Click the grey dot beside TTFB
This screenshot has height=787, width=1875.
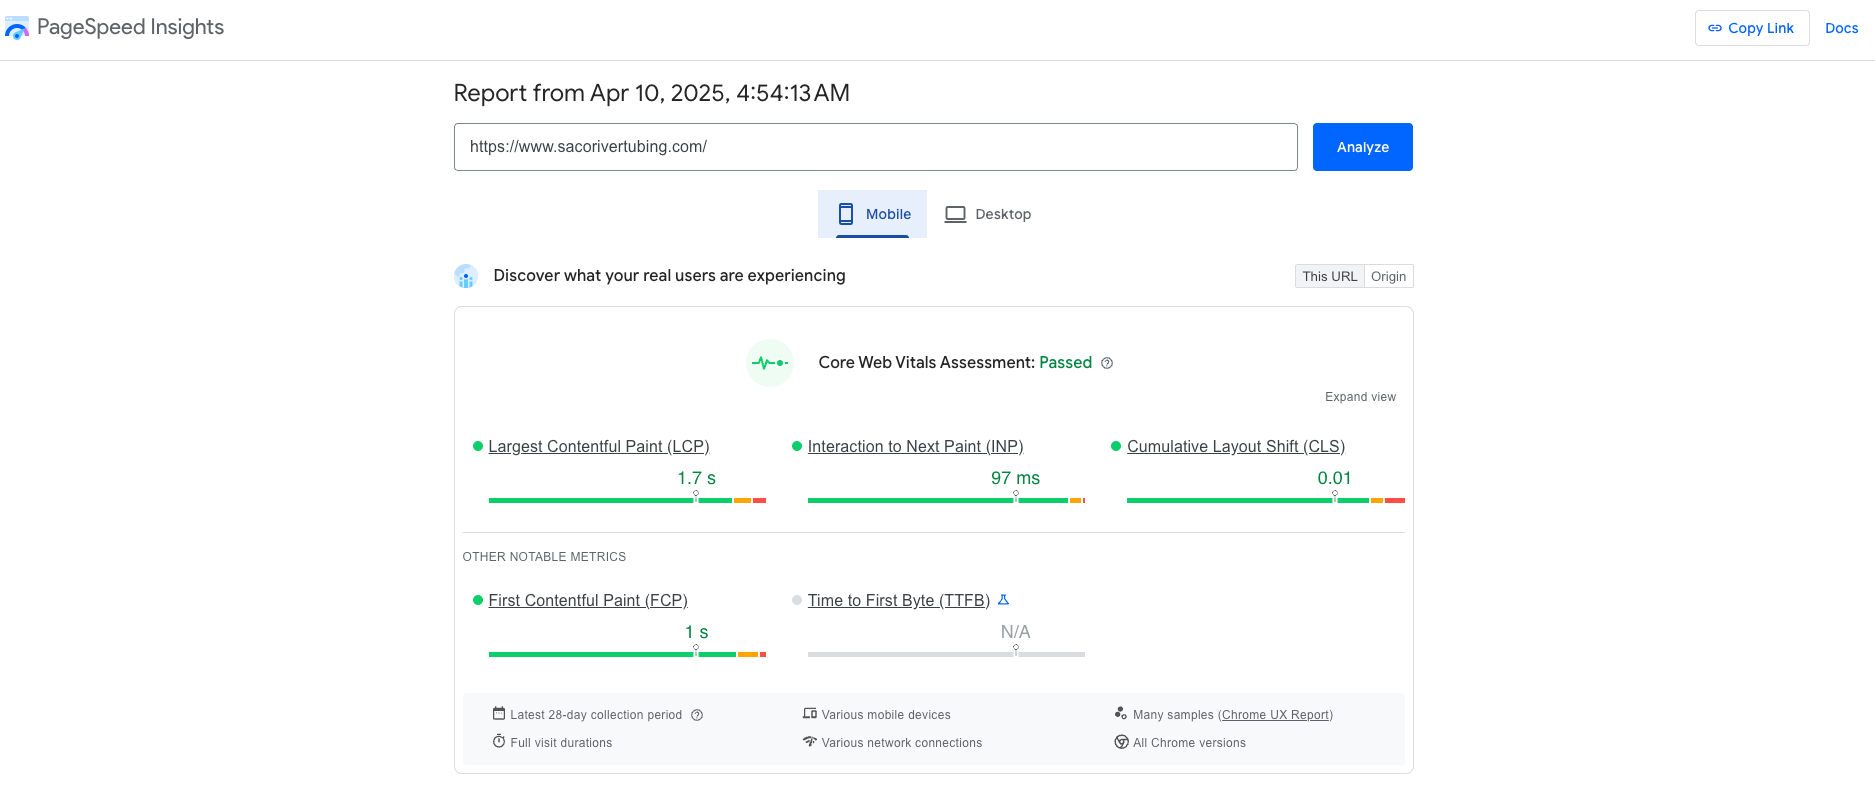pos(797,600)
